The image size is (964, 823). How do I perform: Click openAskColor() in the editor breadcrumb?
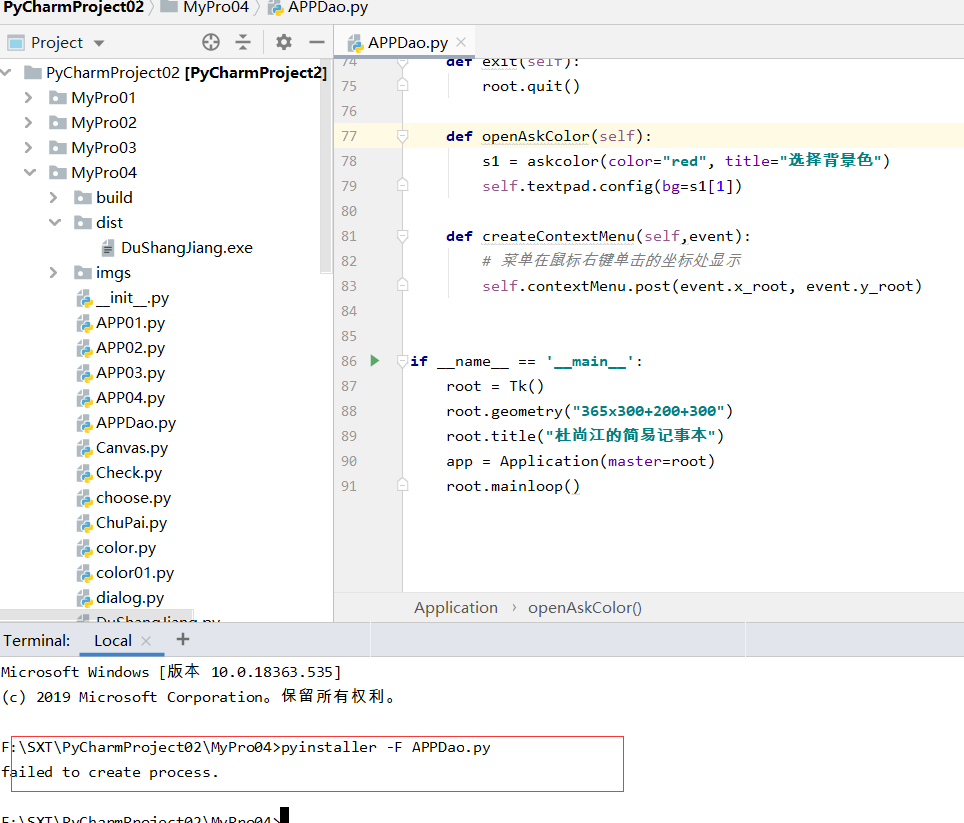(585, 608)
